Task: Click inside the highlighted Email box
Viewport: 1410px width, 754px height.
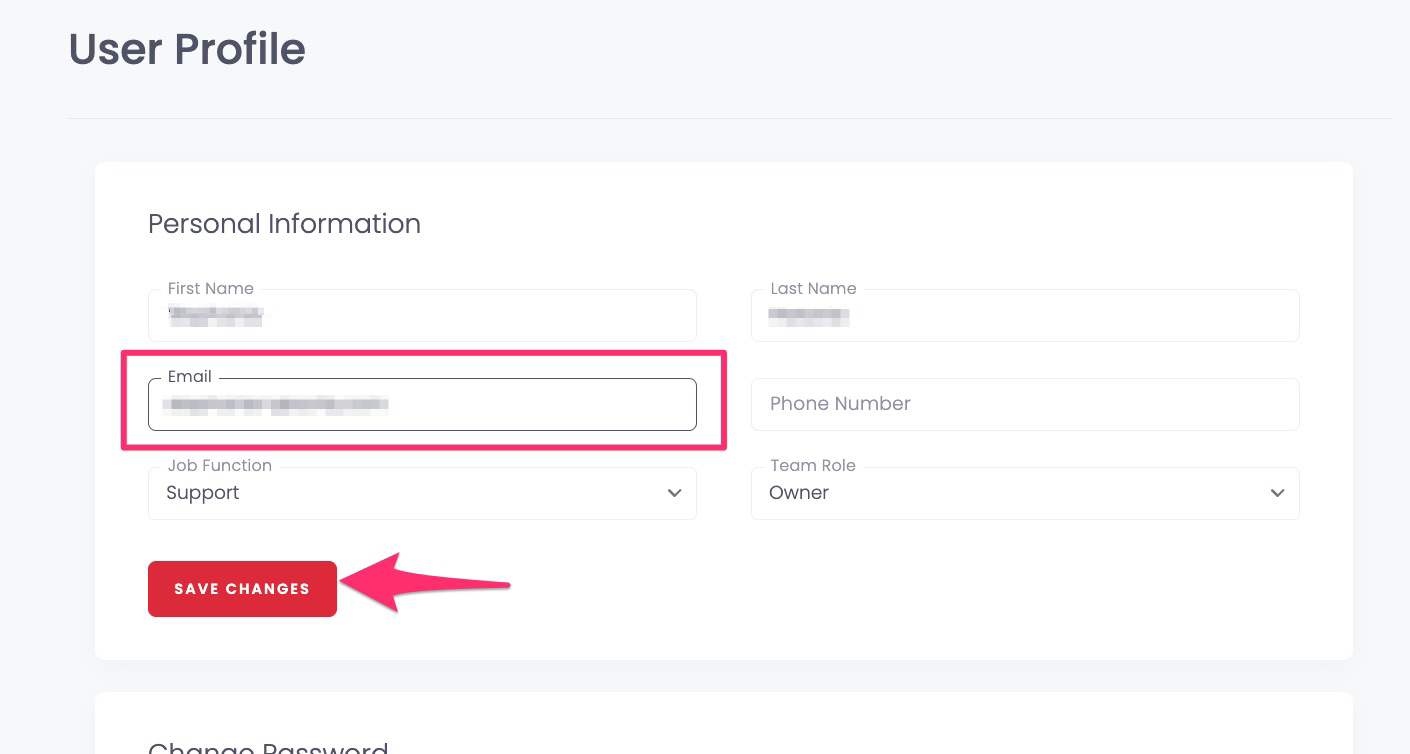Action: coord(422,404)
